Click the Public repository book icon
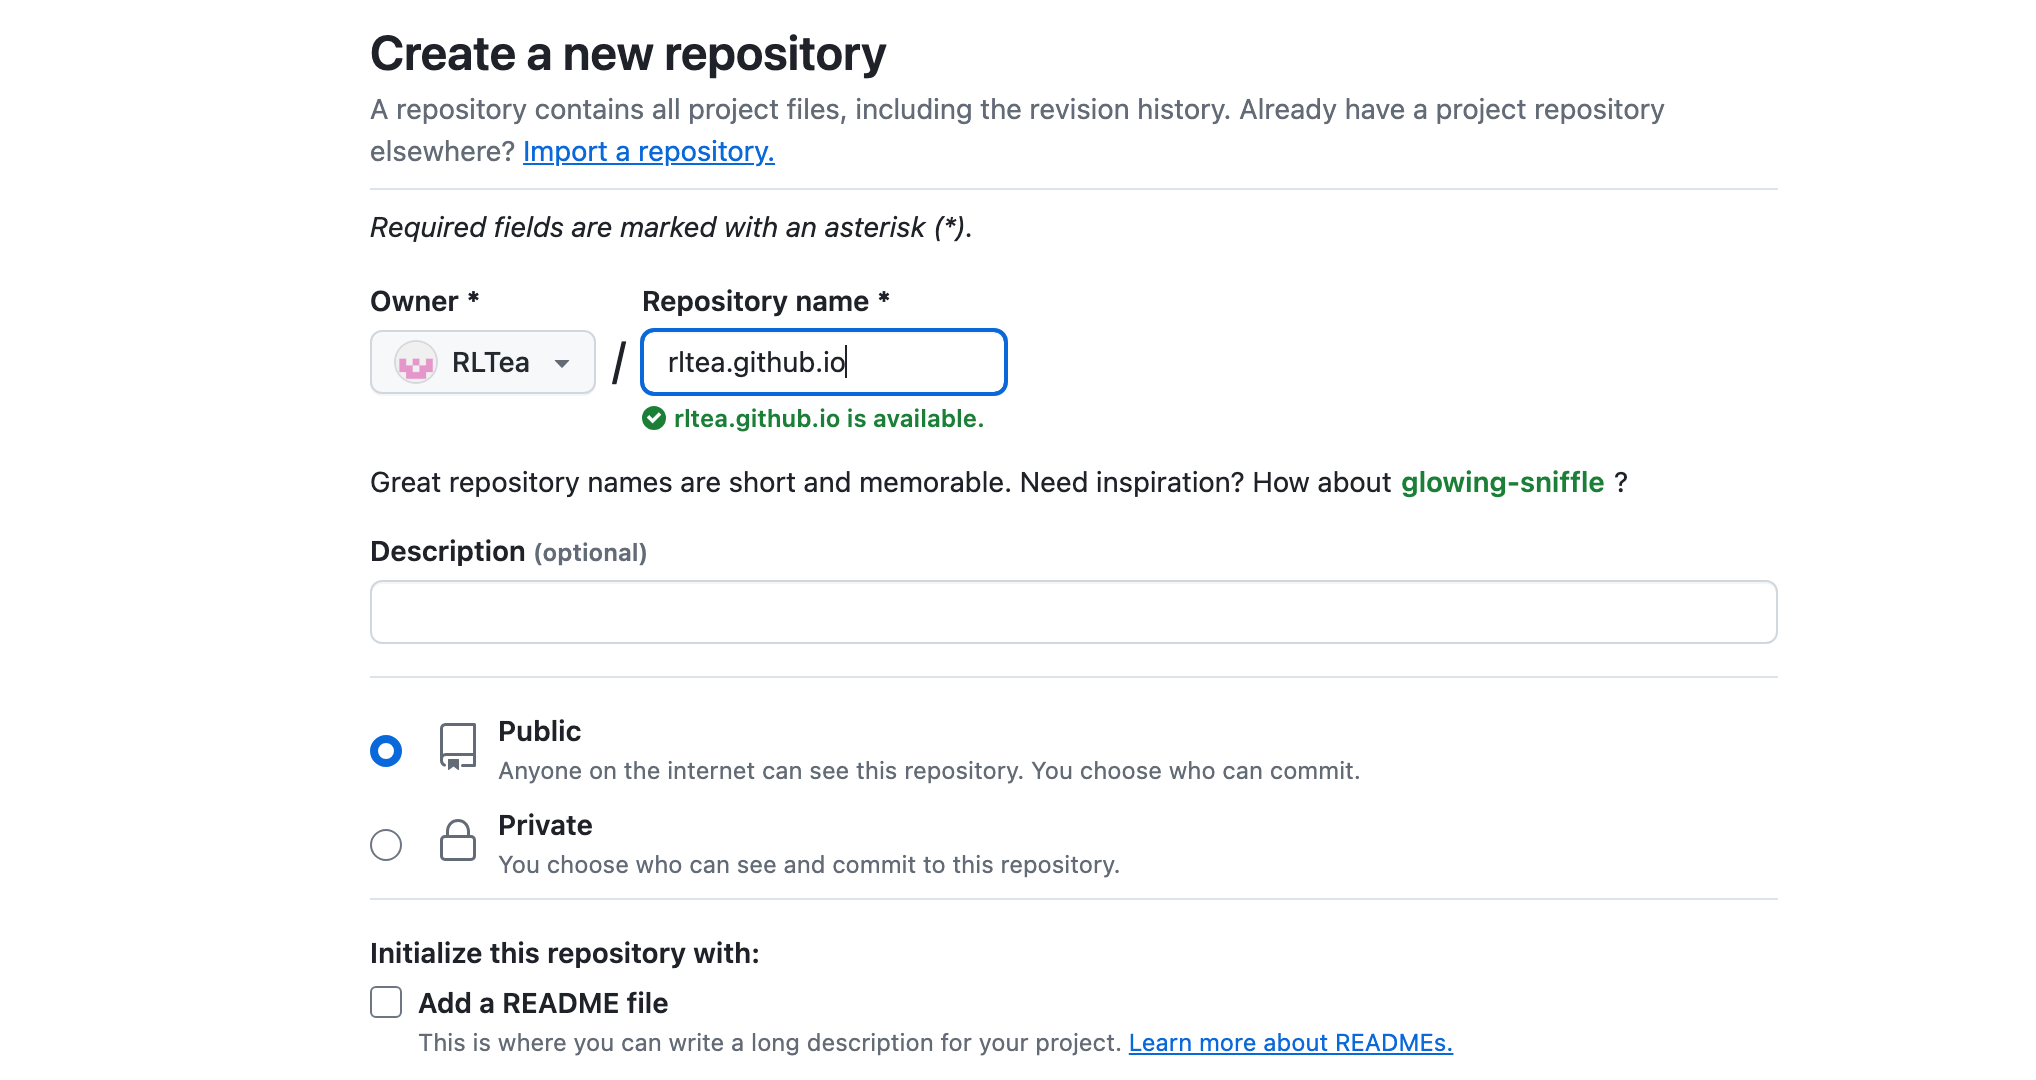This screenshot has height=1080, width=2036. pyautogui.click(x=458, y=746)
